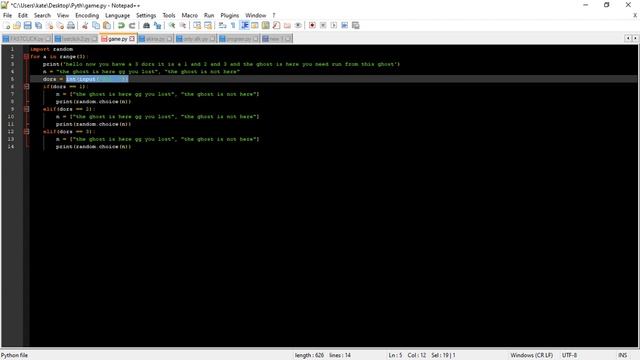Open the File menu
Screen dimensions: 640x360
click(x=7, y=15)
